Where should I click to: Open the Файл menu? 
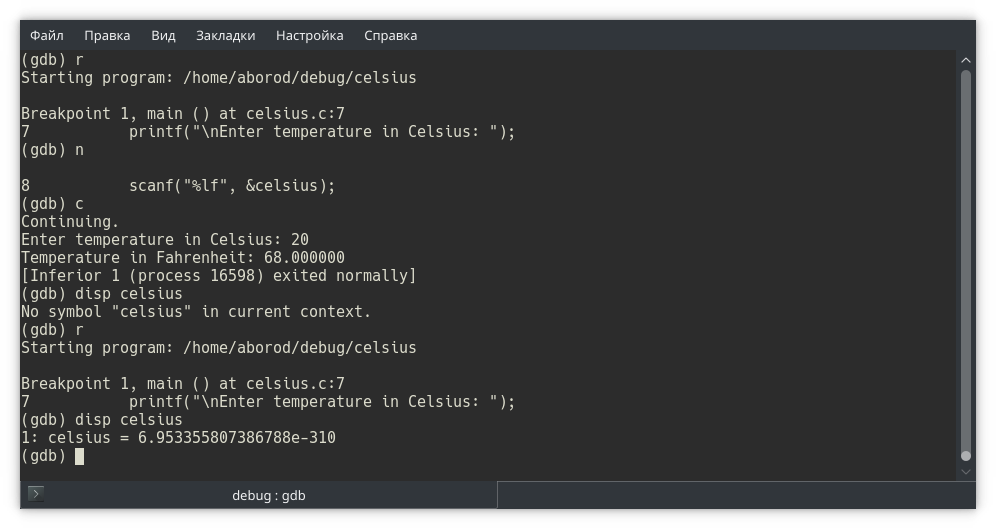(47, 35)
